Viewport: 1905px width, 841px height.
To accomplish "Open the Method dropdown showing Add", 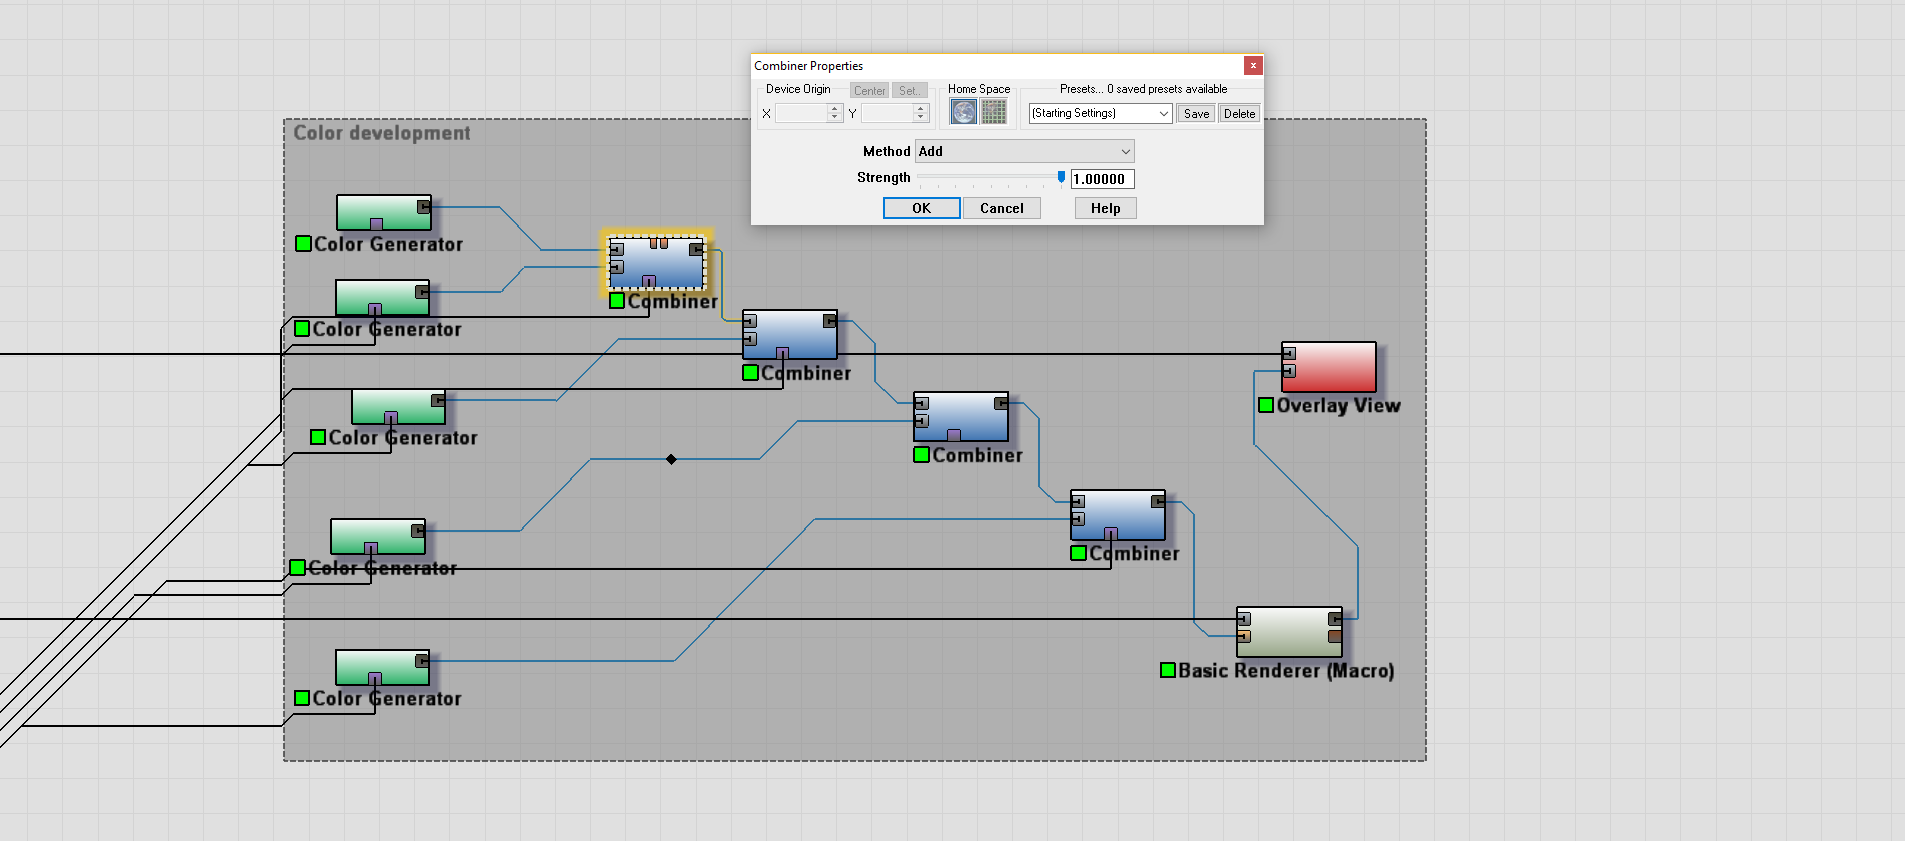I will tap(1025, 151).
